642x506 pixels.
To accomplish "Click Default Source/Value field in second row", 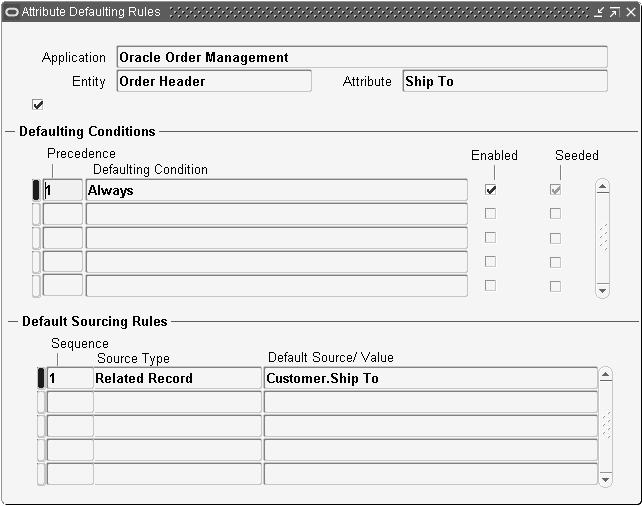I will (x=431, y=402).
